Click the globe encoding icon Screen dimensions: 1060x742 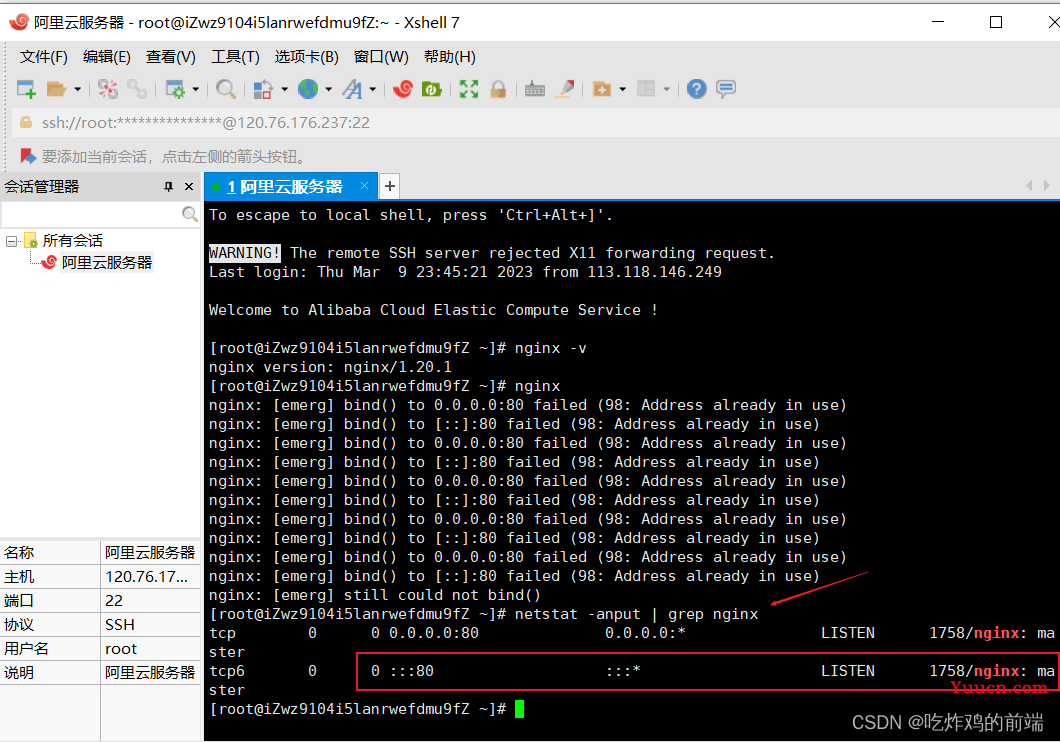[x=308, y=89]
